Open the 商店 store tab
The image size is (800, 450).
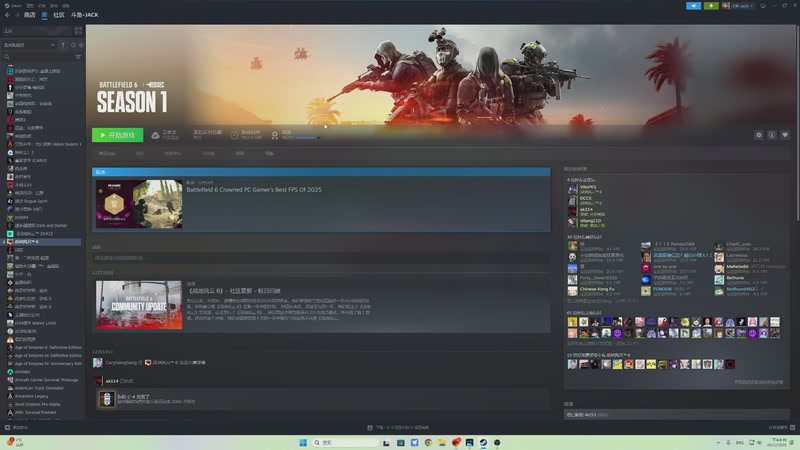30,15
